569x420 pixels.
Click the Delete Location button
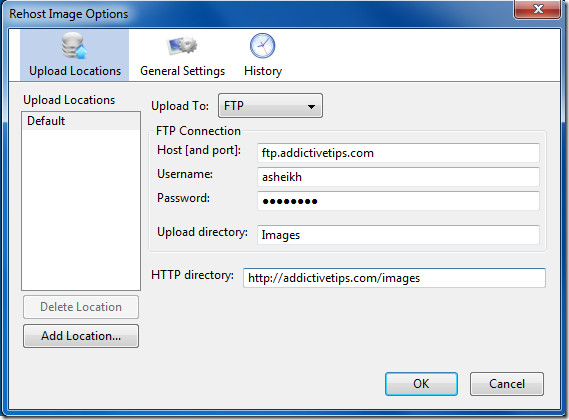pos(81,307)
